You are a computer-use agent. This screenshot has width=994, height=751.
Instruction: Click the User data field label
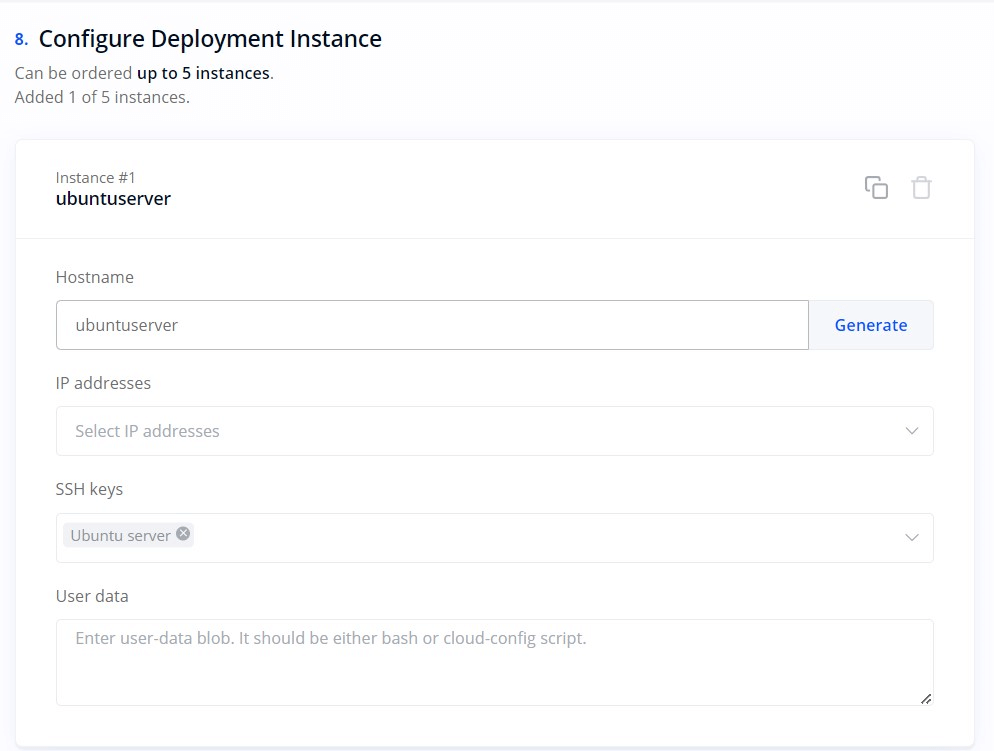pos(92,596)
